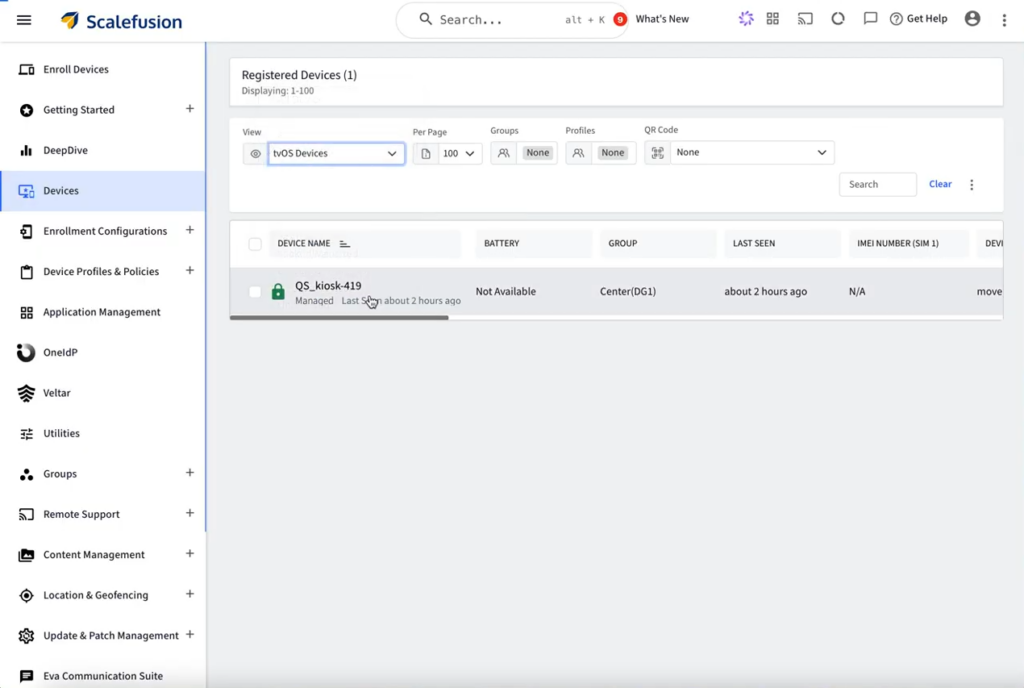Click the cast screen icon in header
Viewport: 1024px width, 688px height.
click(x=805, y=19)
